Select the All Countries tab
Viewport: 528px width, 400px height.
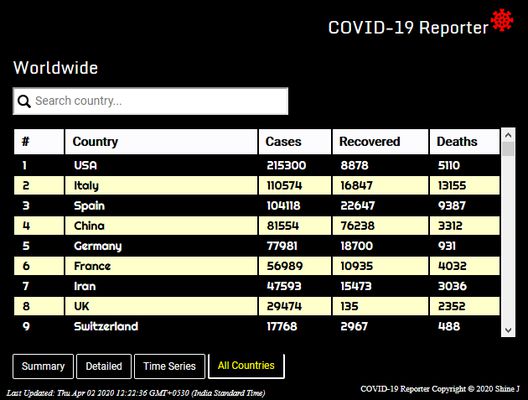[x=246, y=366]
